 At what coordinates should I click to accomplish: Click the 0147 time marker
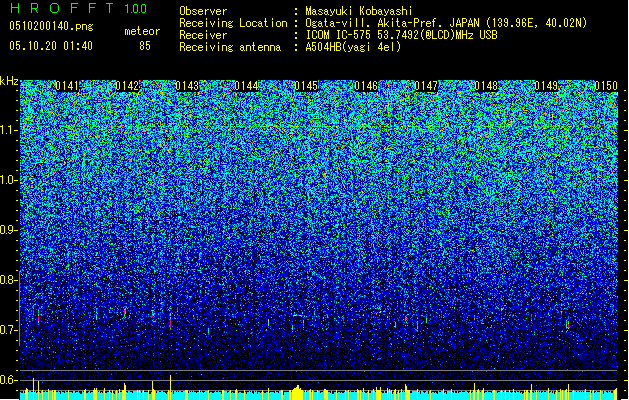[426, 86]
